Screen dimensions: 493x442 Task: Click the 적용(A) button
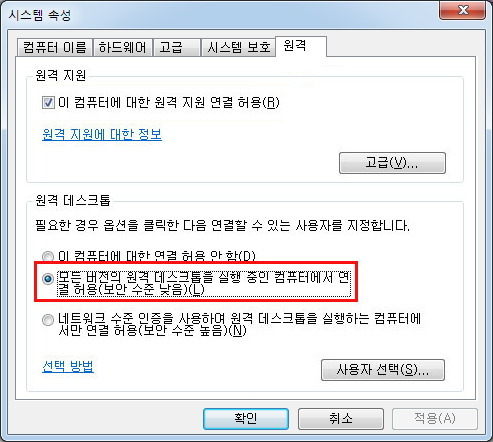click(x=435, y=419)
